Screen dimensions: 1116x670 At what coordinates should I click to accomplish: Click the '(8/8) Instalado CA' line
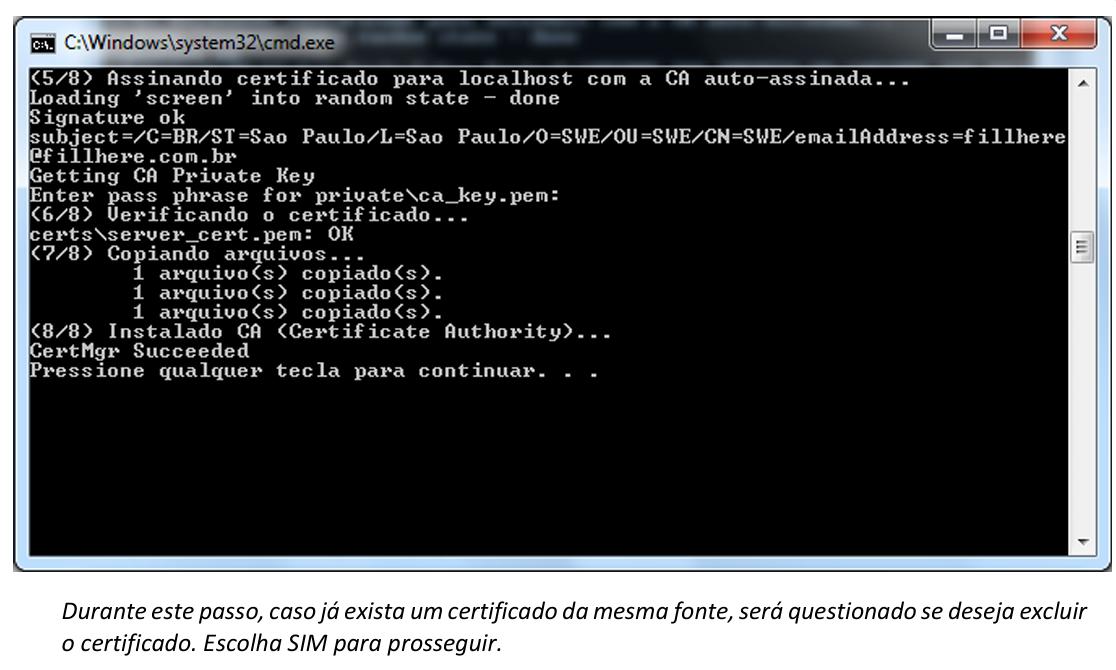[320, 332]
